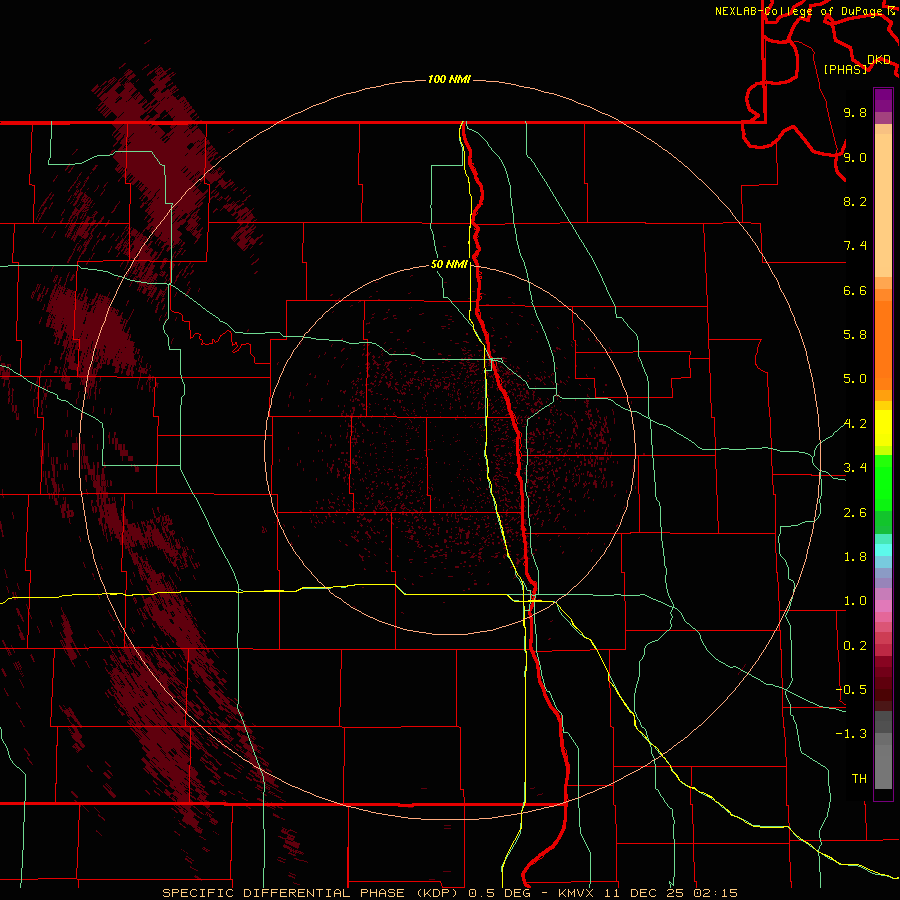Pick the gray TH color bar segment
900x900 pixels.
pyautogui.click(x=883, y=766)
